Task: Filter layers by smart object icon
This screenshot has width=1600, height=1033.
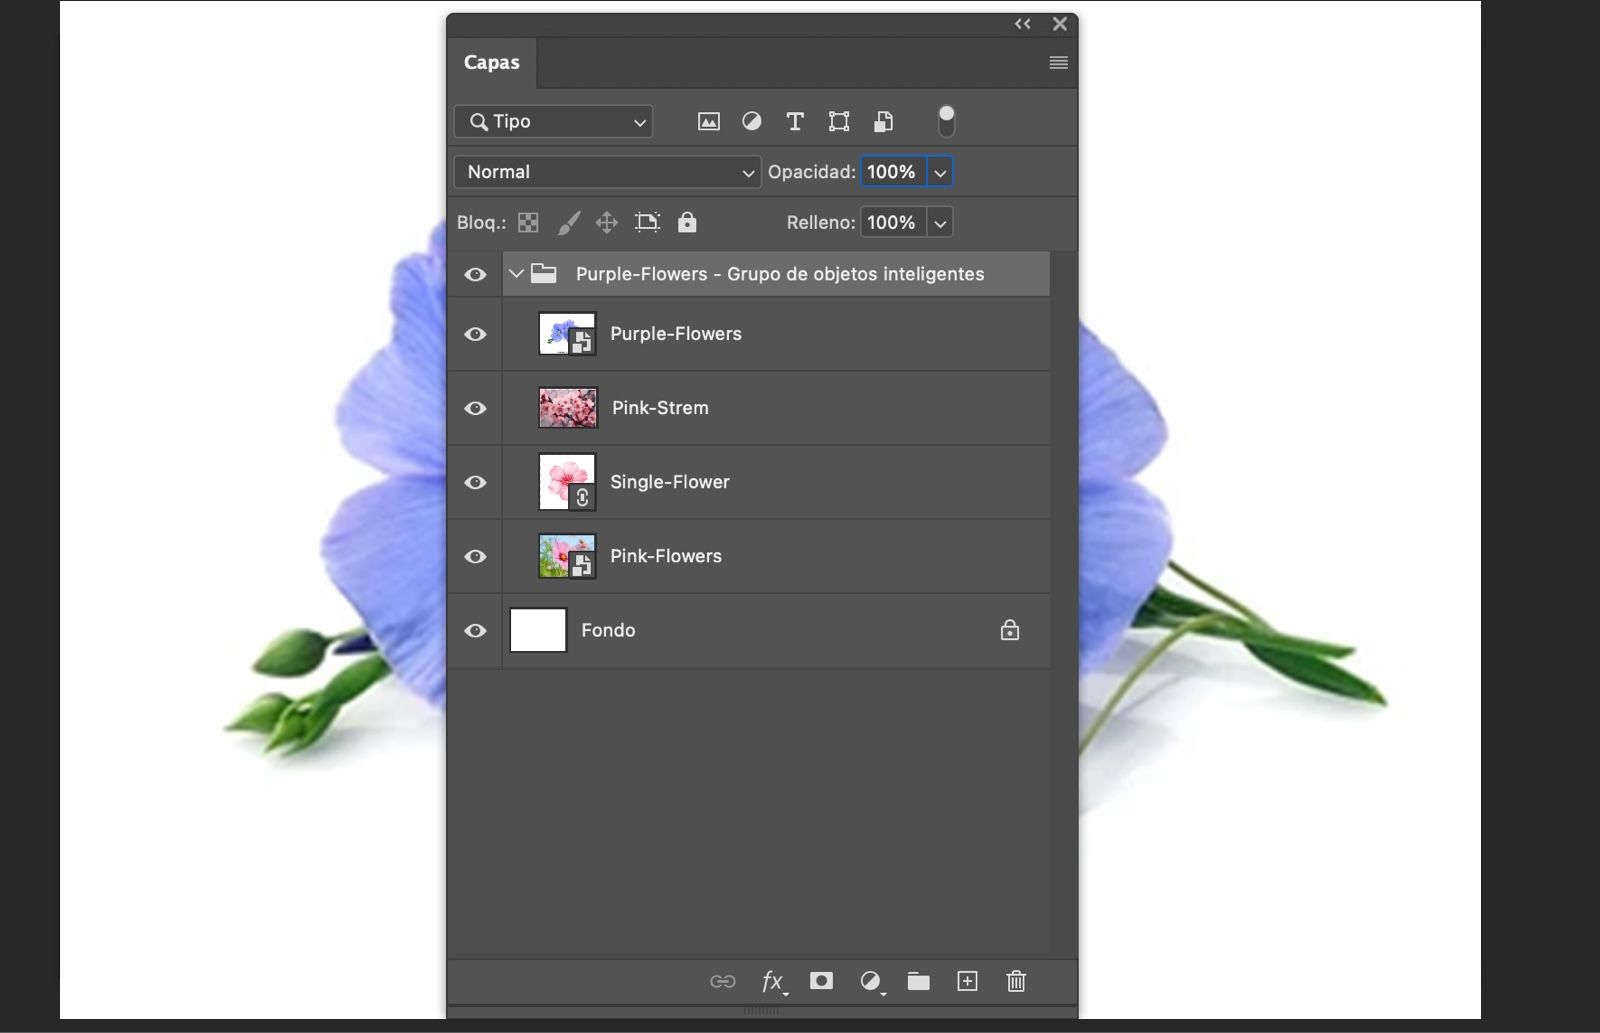Action: pyautogui.click(x=883, y=122)
